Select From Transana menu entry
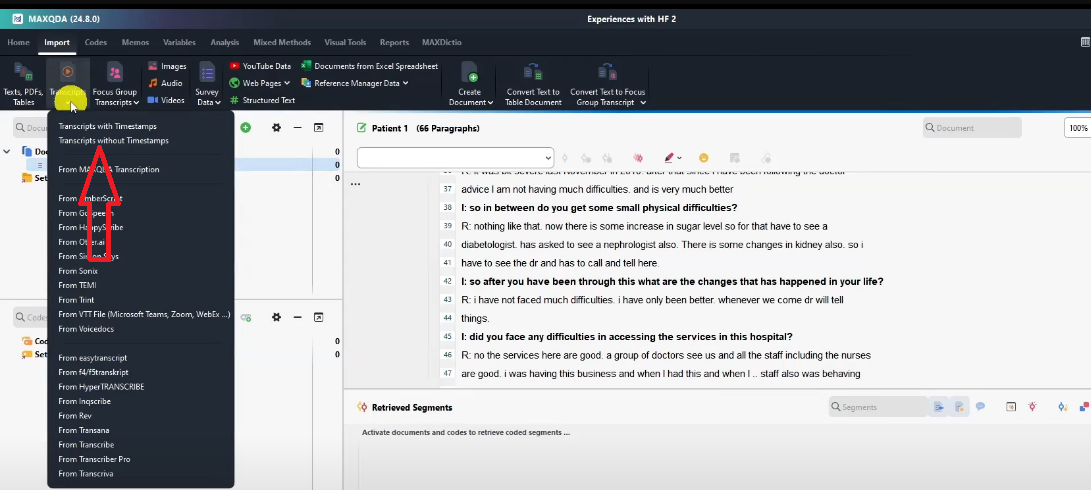This screenshot has width=1091, height=490. pos(83,430)
